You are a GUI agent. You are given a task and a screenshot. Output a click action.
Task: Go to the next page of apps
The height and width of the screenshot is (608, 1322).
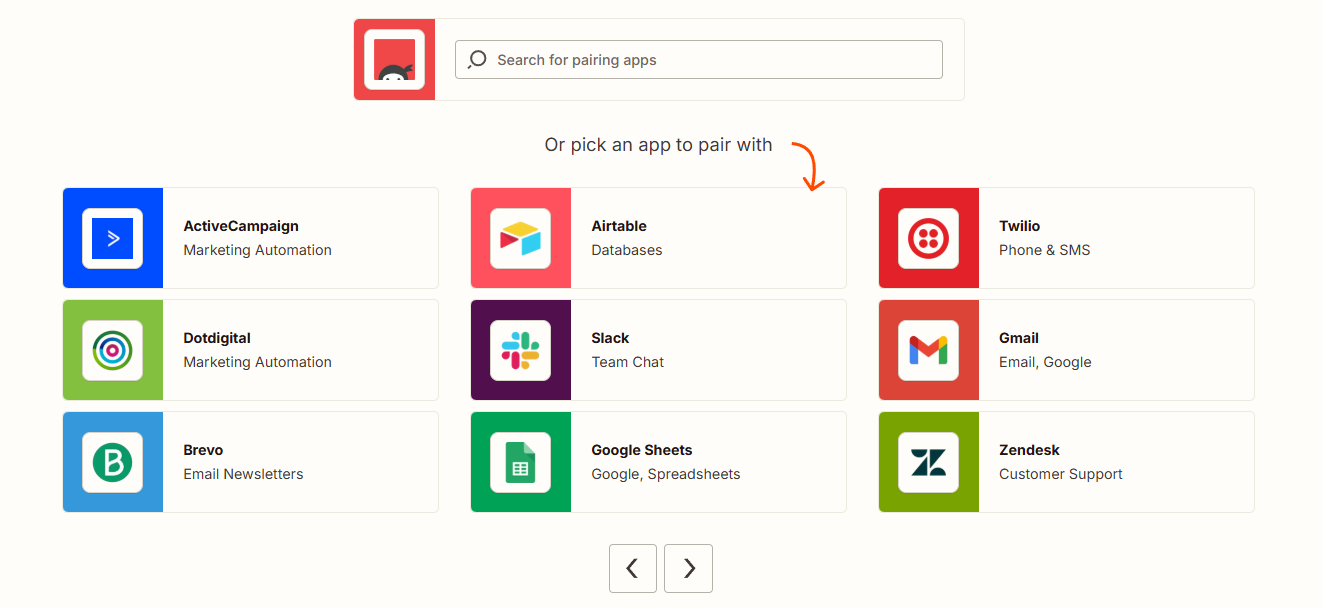click(688, 568)
